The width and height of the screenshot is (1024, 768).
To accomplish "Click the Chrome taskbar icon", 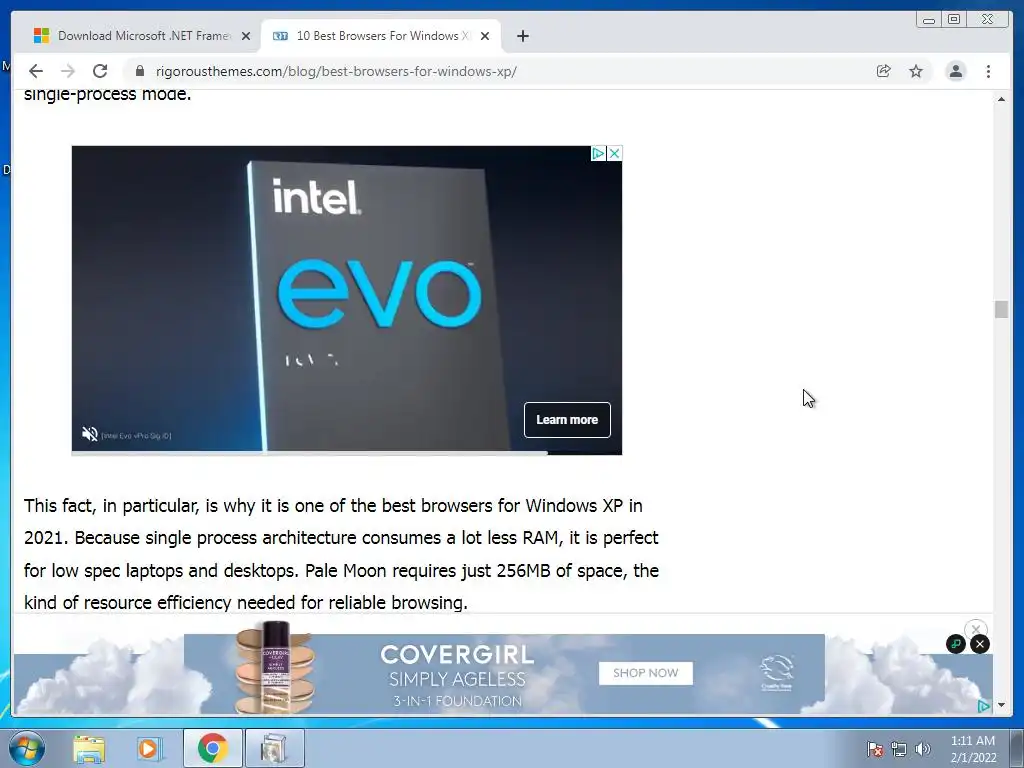I will [212, 748].
